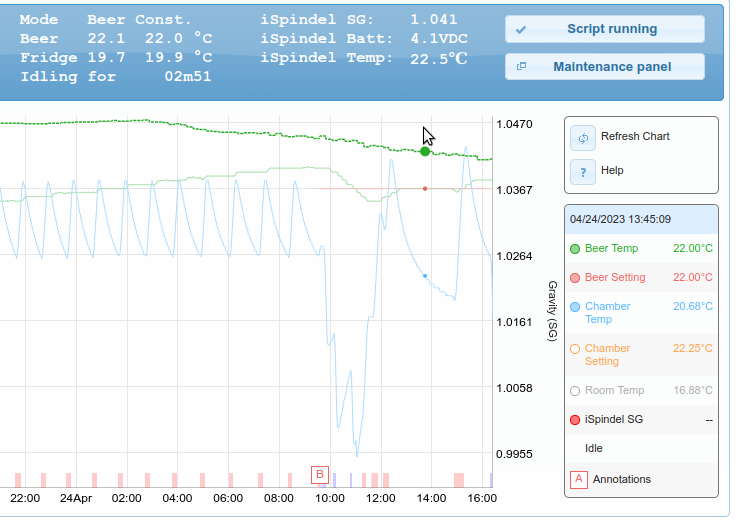Click the iSpindel SG 1.041 reading
This screenshot has height=523, width=752.
(359, 20)
